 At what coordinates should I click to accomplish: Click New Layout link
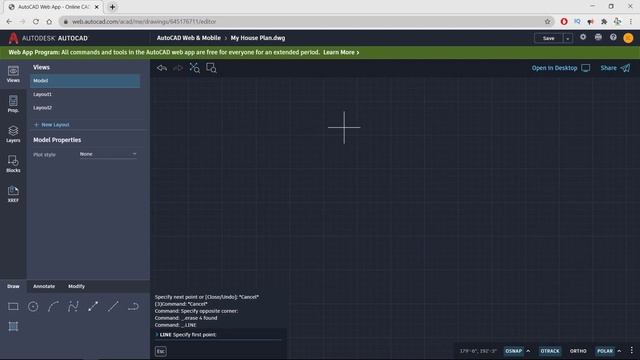point(51,124)
